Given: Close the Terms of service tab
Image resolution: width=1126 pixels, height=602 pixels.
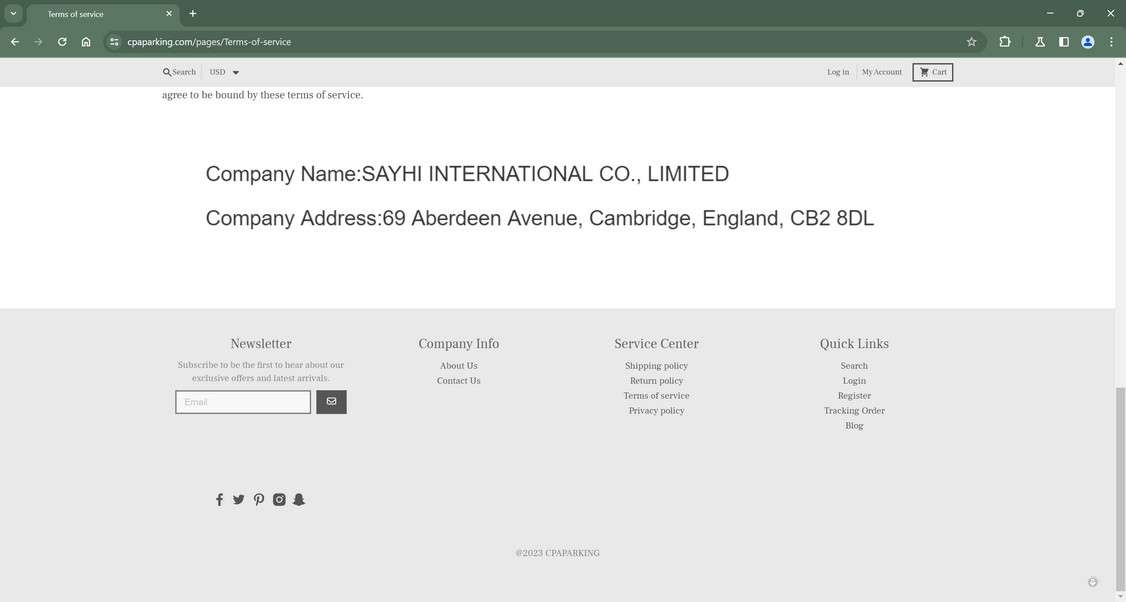Looking at the screenshot, I should (169, 14).
